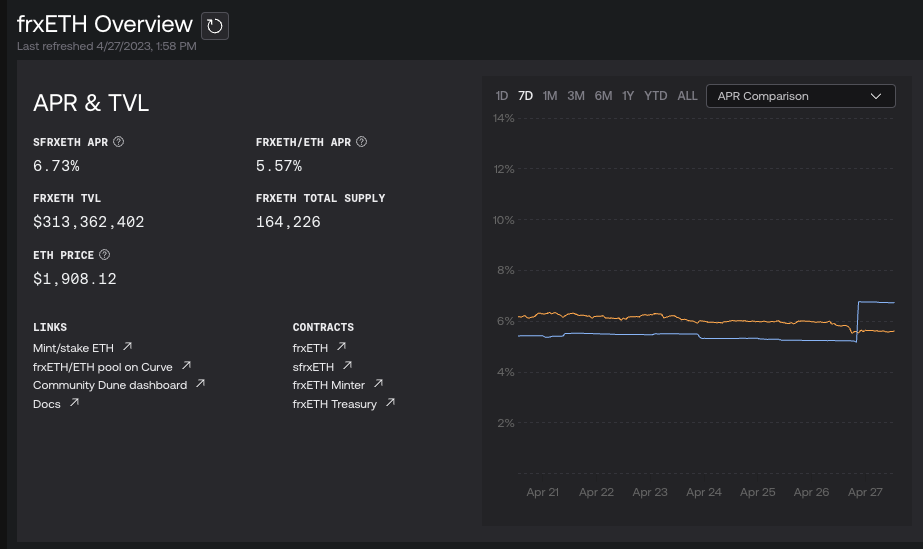Select the 7D time range
923x549 pixels.
click(x=525, y=96)
